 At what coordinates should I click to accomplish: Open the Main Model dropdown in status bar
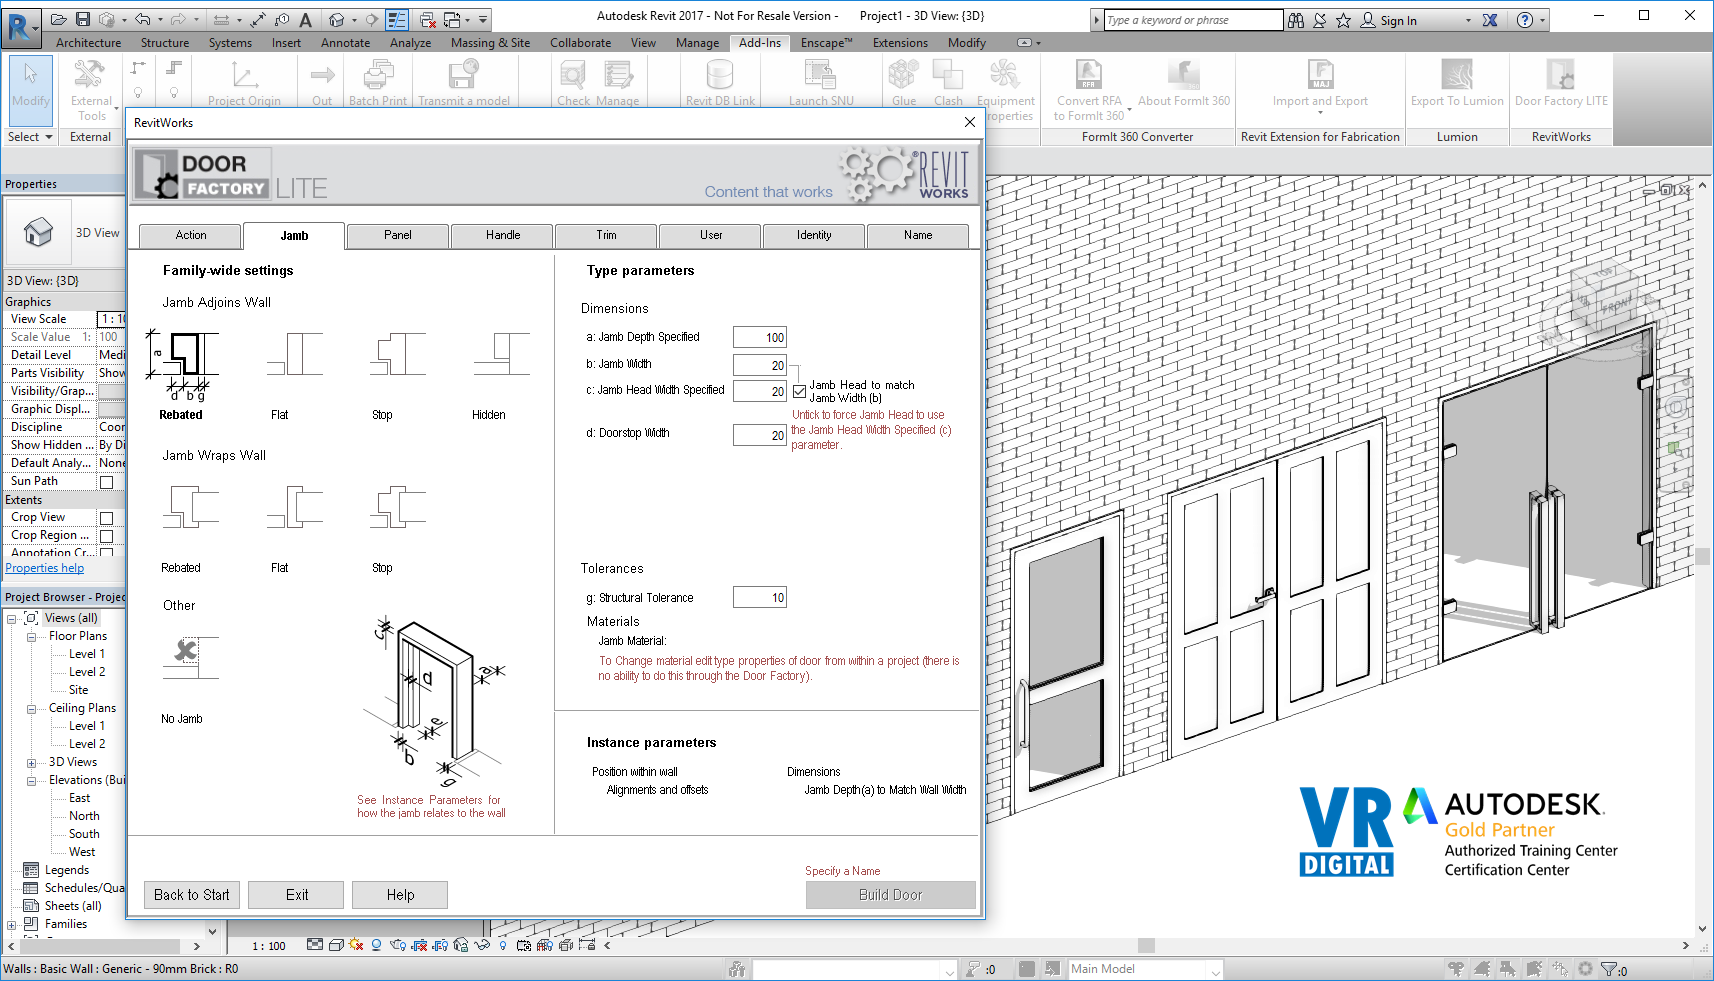1146,969
